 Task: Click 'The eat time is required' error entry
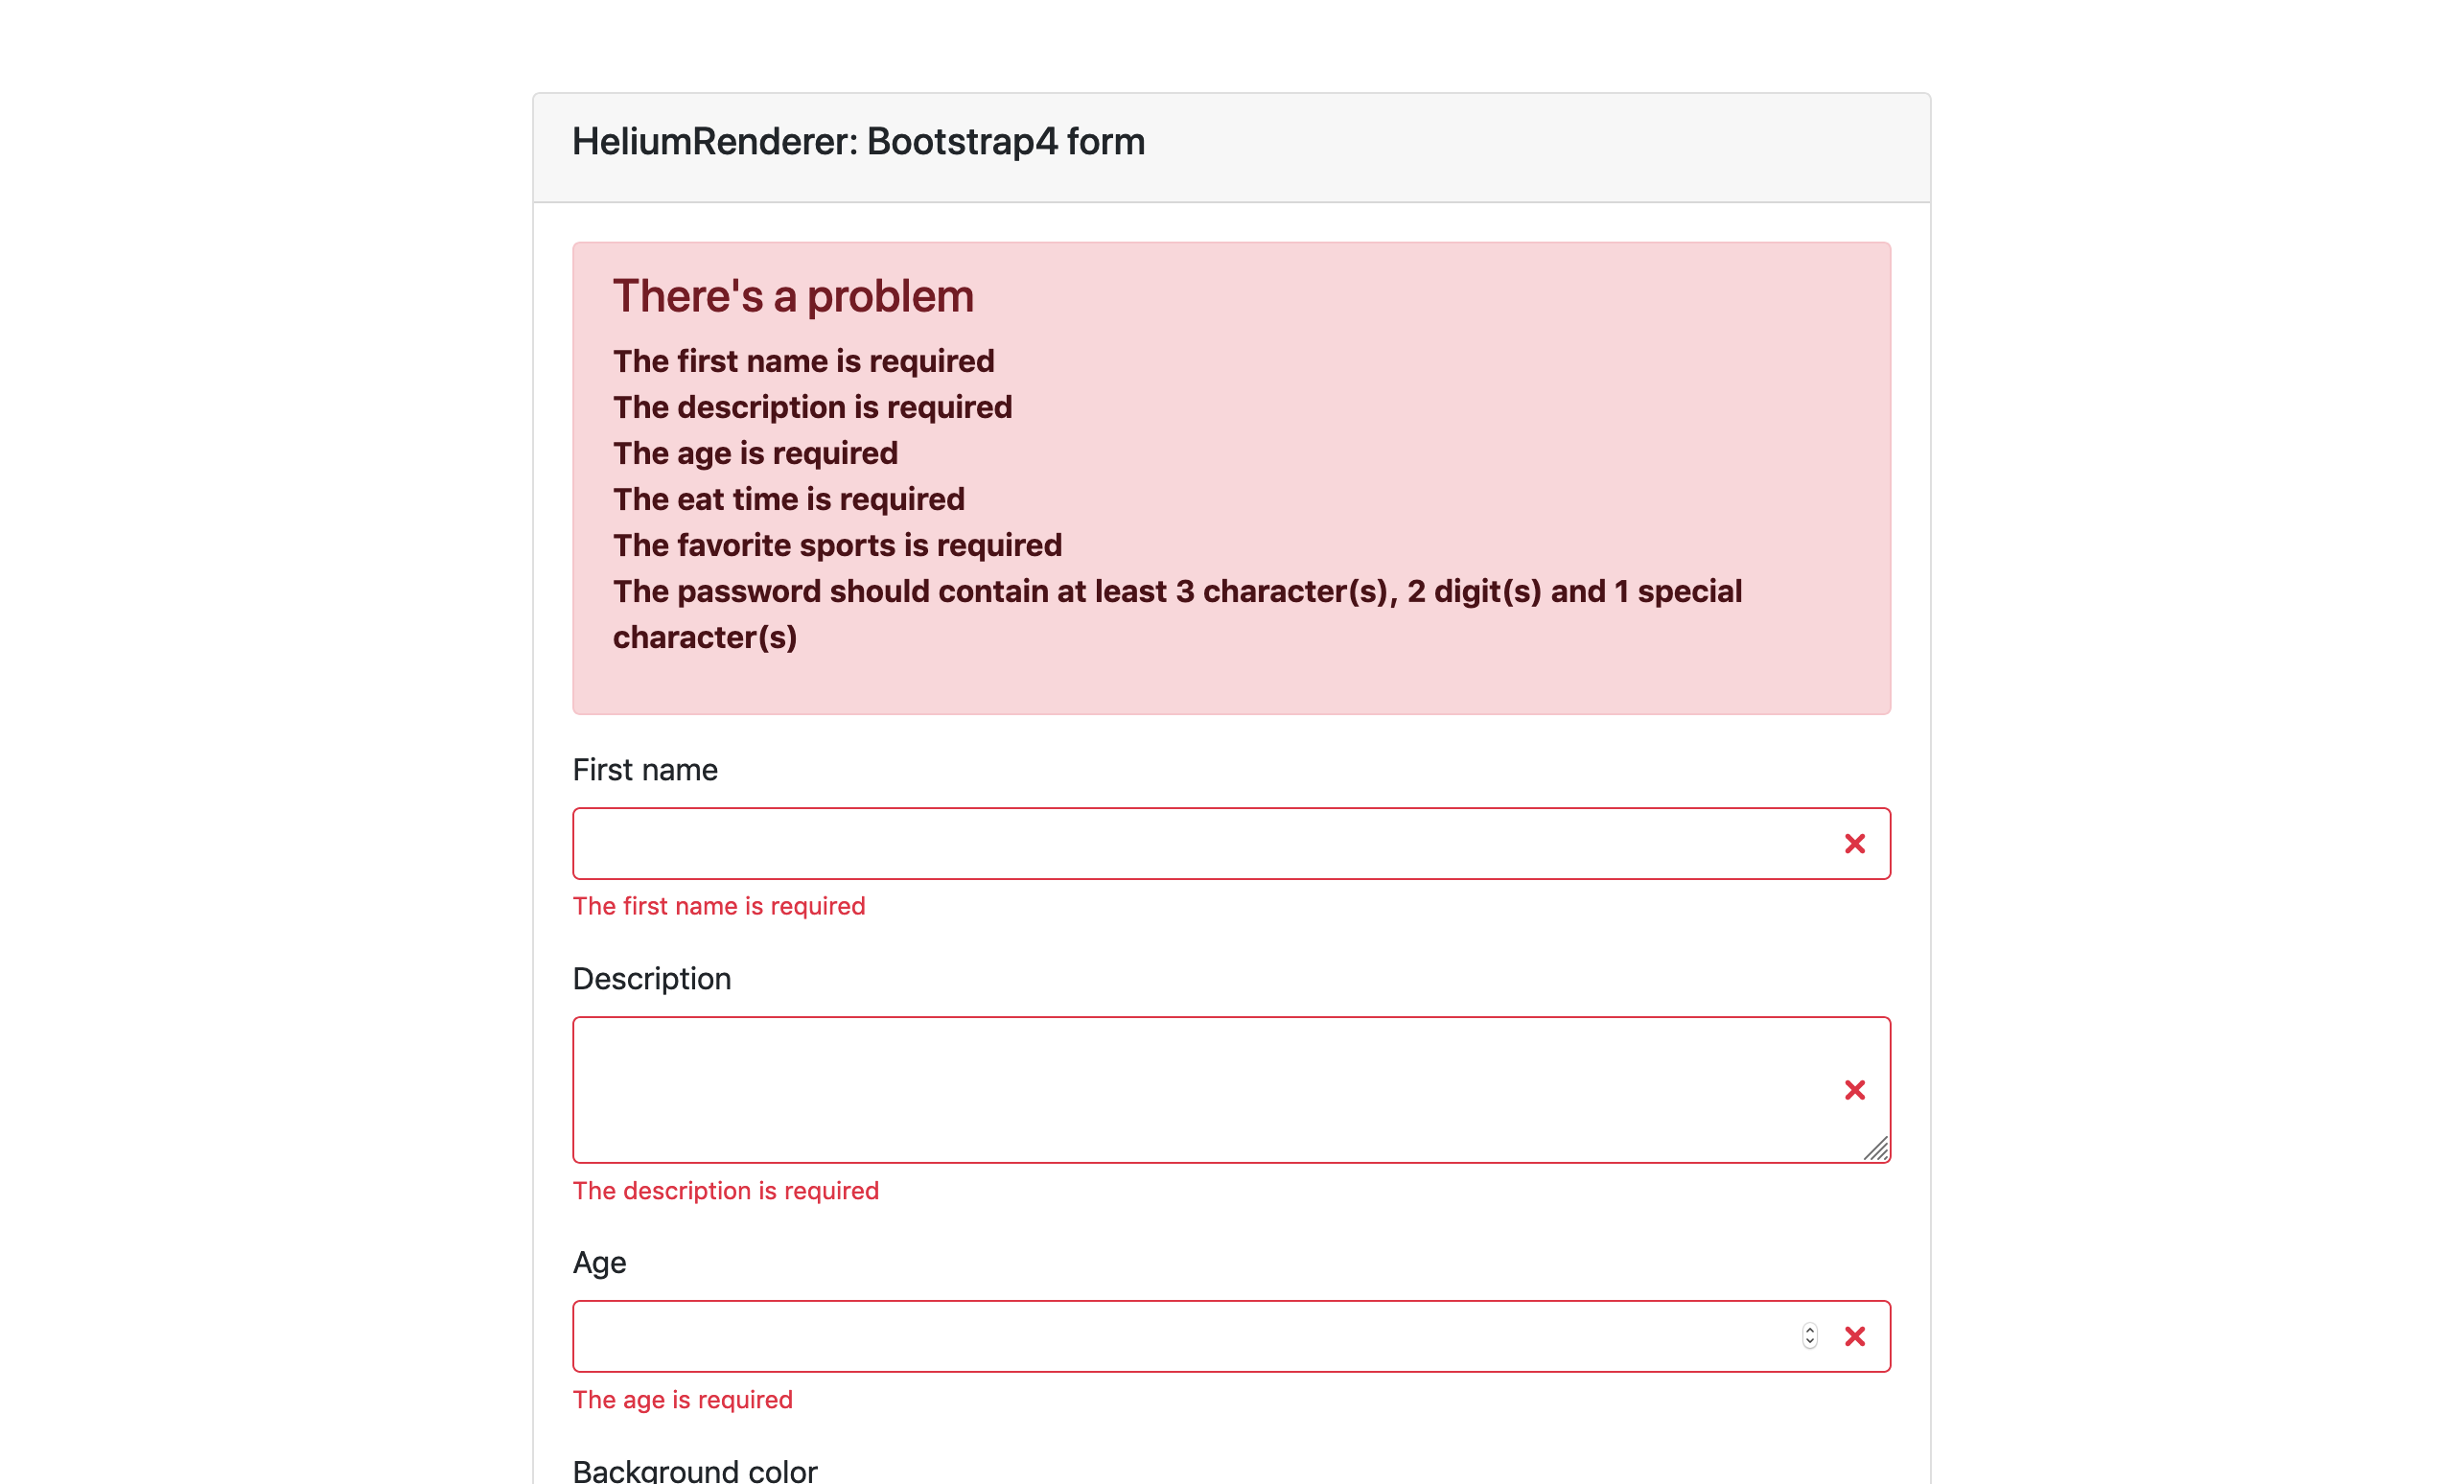click(x=788, y=499)
